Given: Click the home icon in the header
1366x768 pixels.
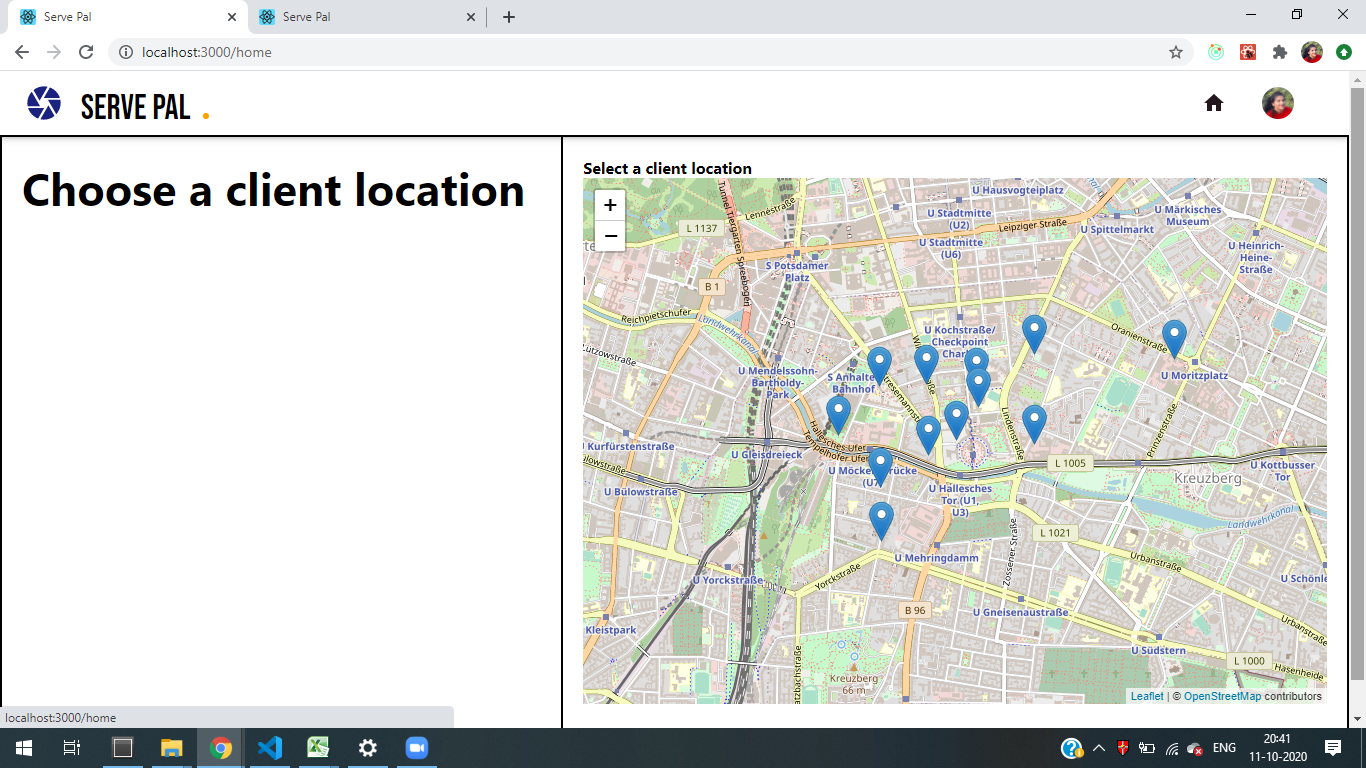Looking at the screenshot, I should (x=1213, y=103).
